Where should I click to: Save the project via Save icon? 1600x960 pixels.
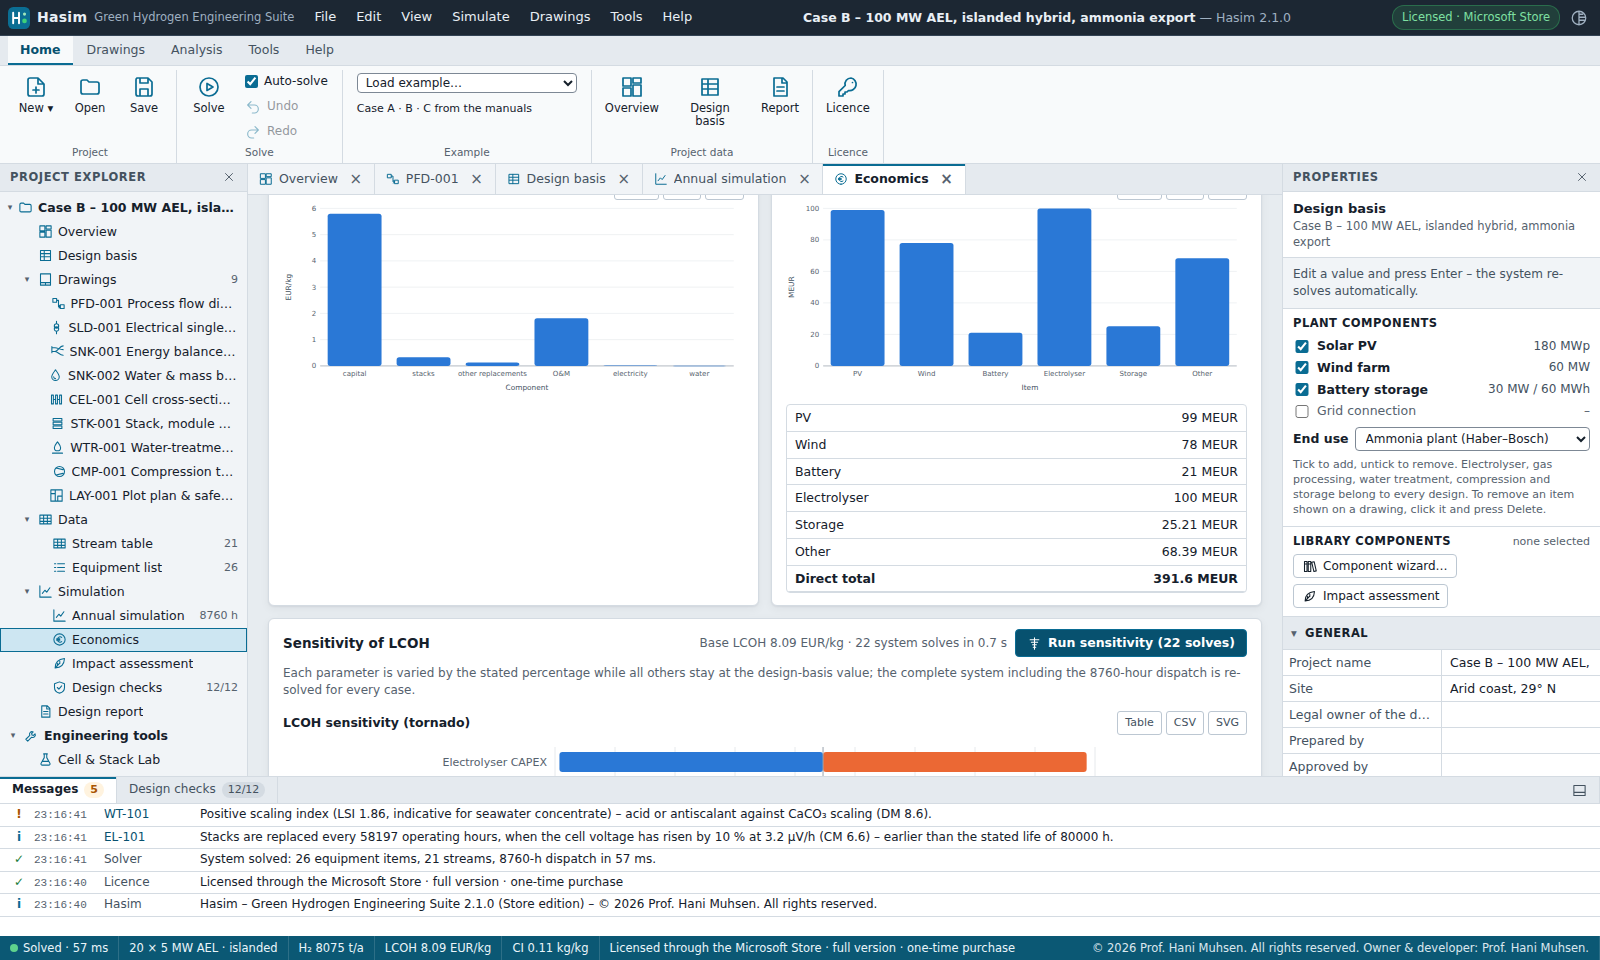tap(144, 88)
